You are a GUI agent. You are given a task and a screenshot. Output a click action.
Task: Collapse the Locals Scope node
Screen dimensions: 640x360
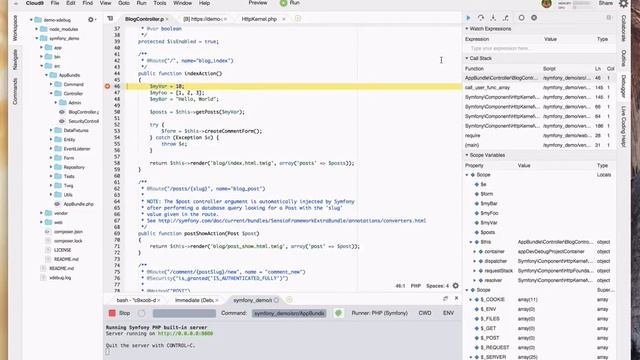[x=467, y=175]
